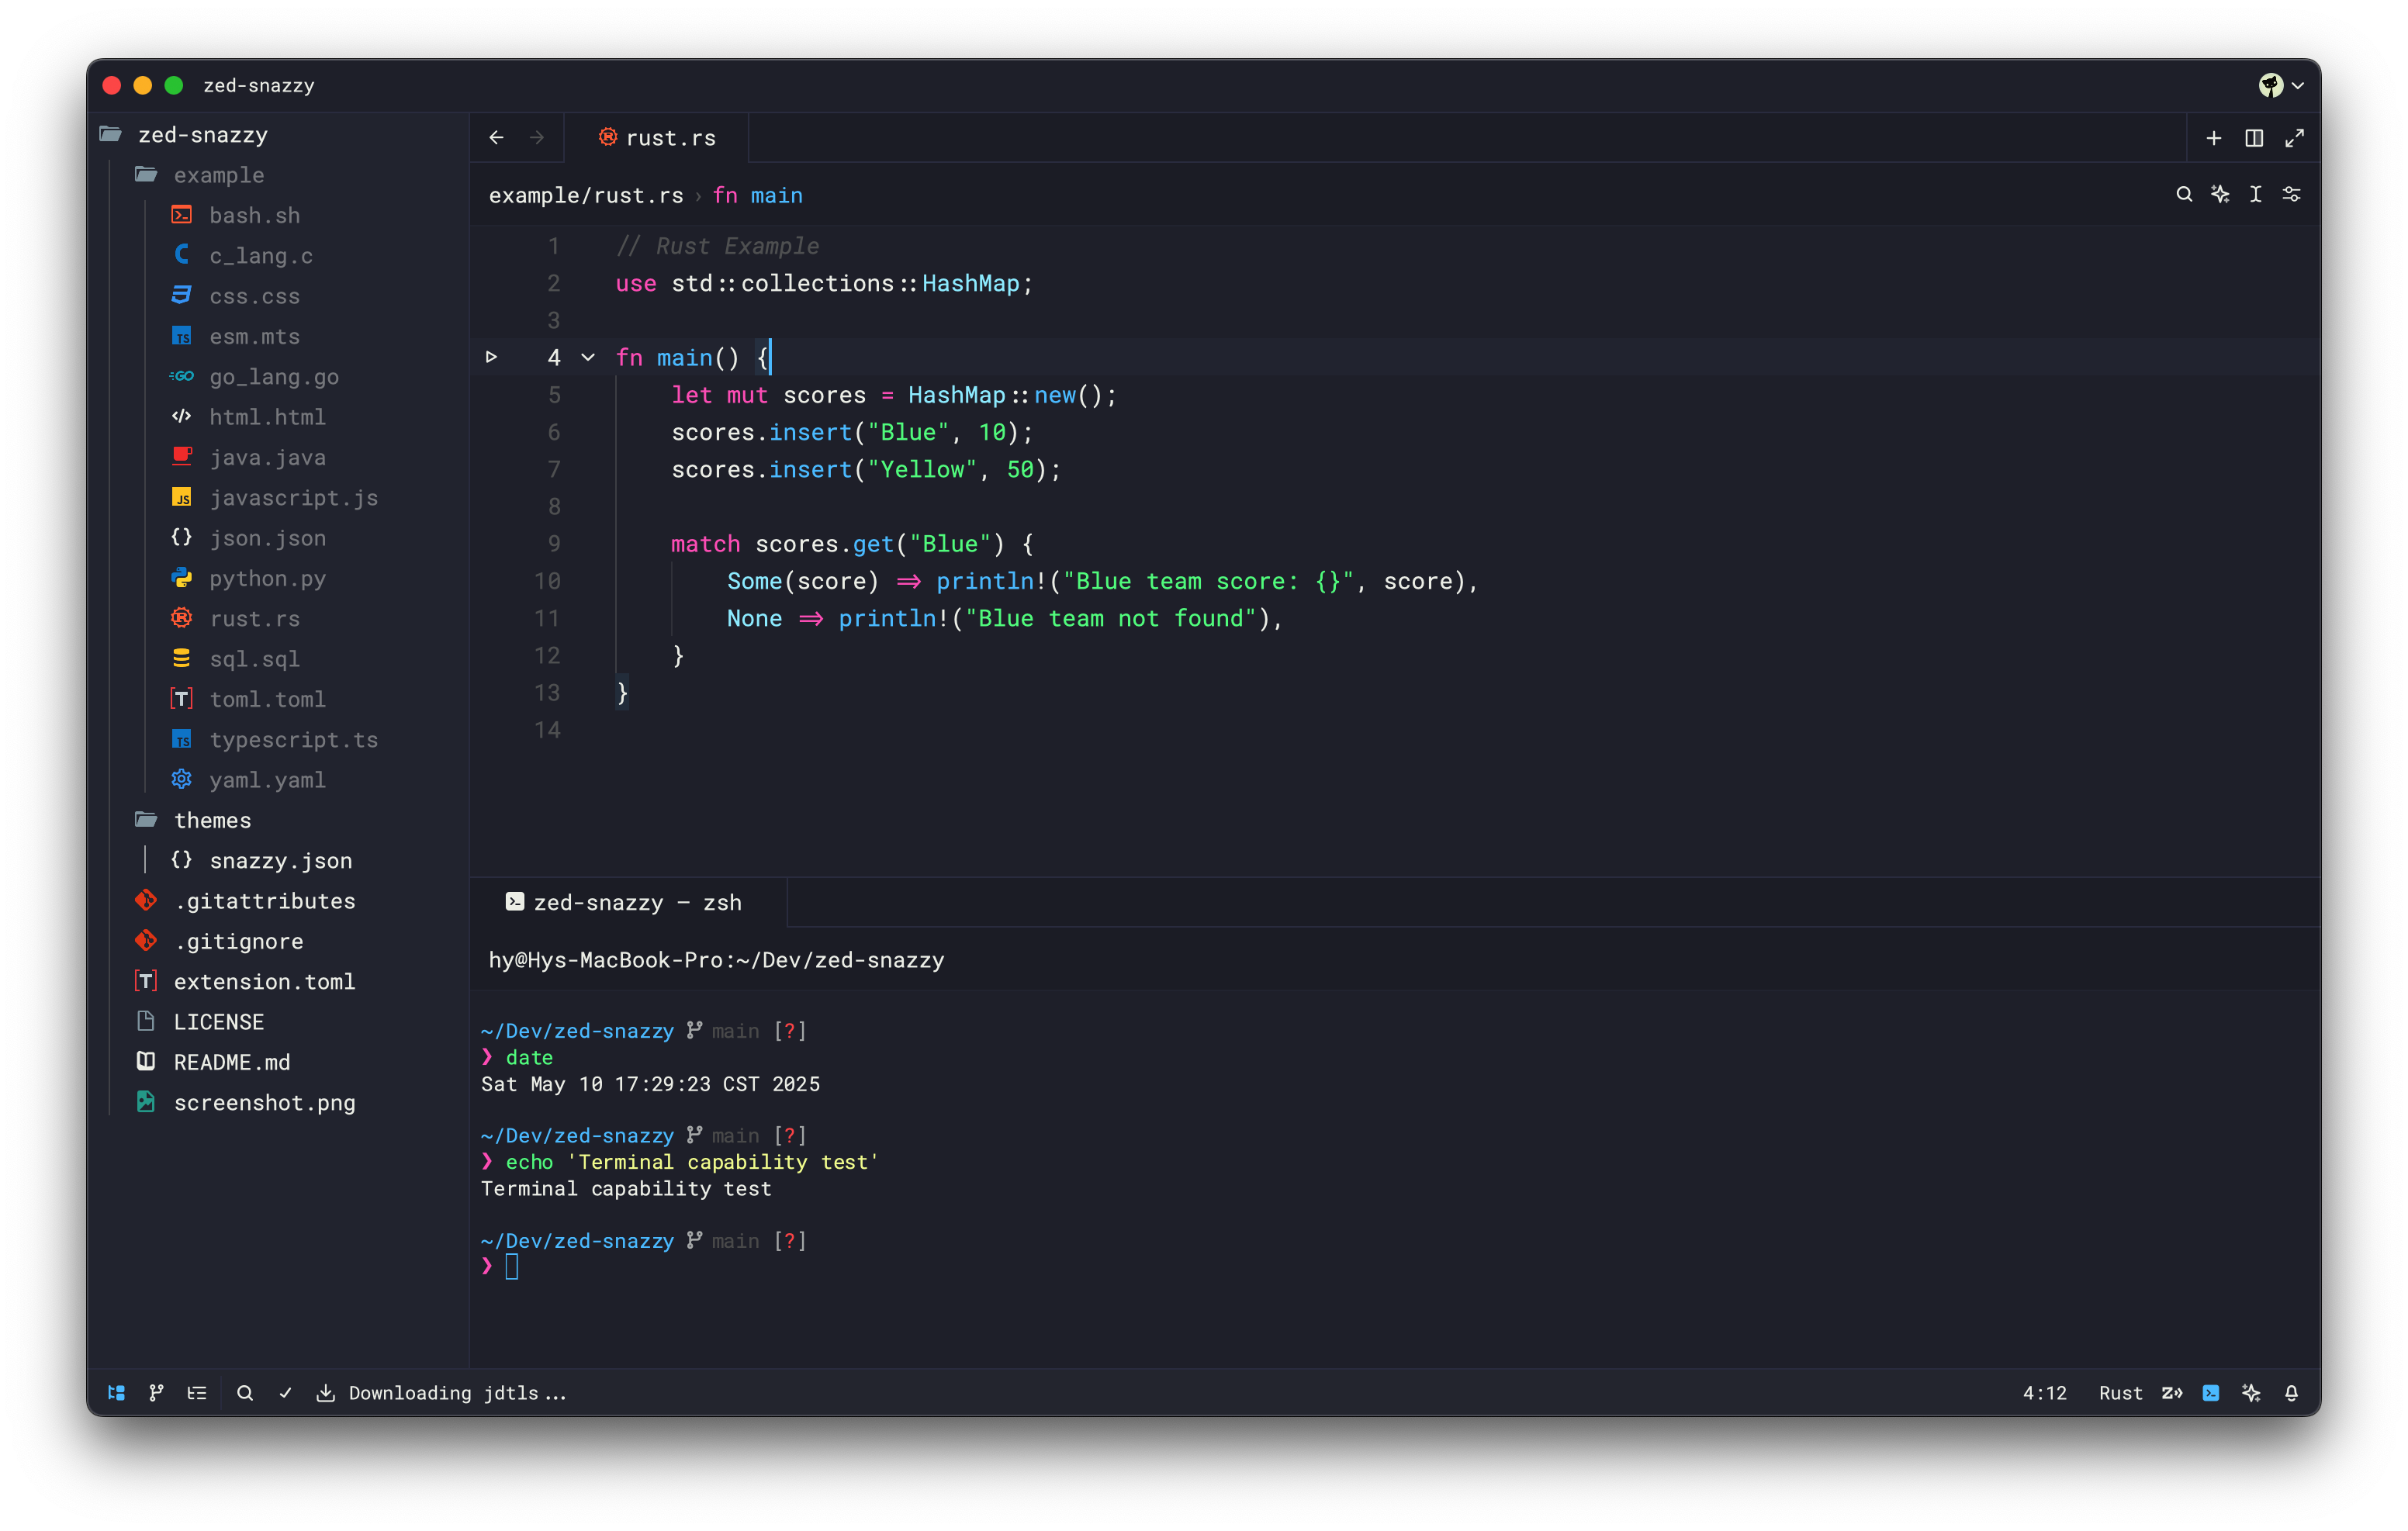Open buffer search magnifier in editor toolbar

[x=2184, y=194]
